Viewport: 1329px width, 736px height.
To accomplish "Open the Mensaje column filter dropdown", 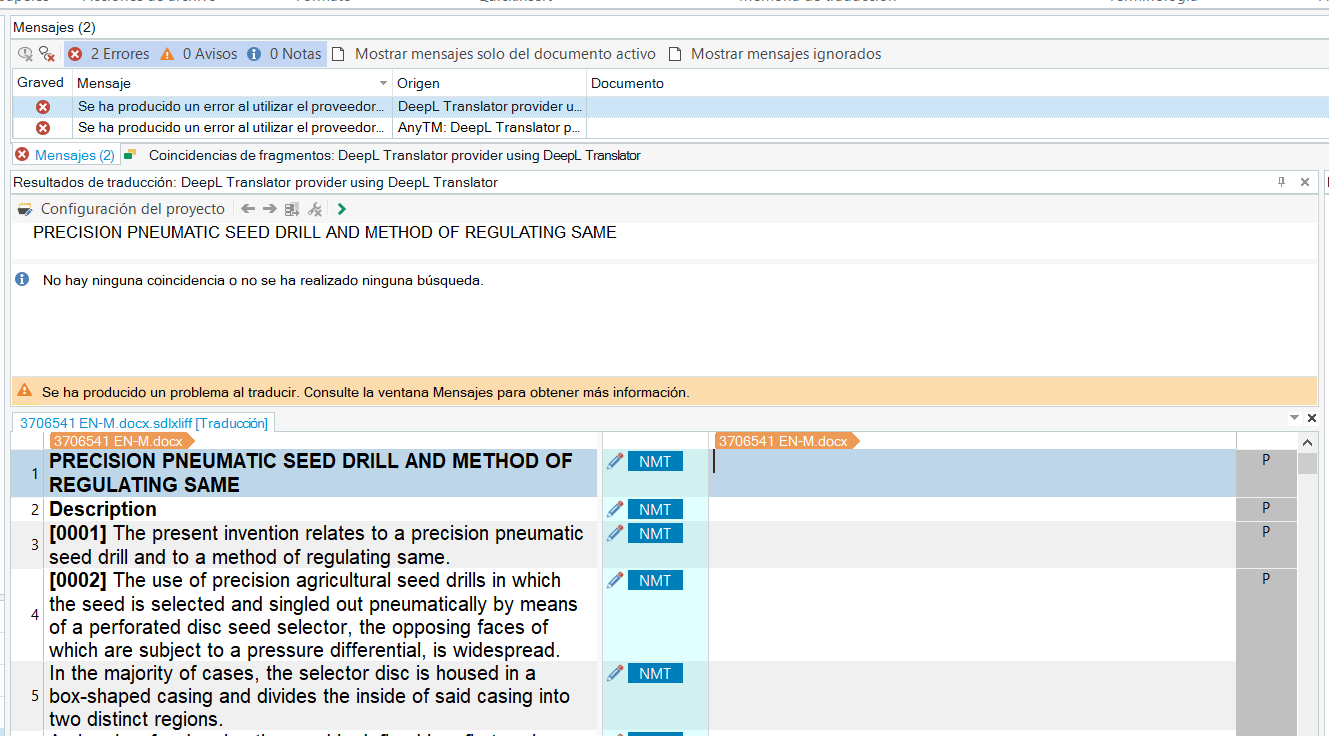I will (383, 83).
